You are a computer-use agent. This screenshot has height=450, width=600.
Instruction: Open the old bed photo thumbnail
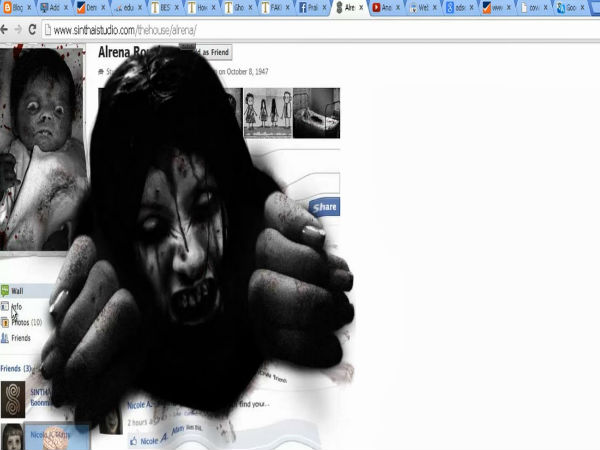316,113
